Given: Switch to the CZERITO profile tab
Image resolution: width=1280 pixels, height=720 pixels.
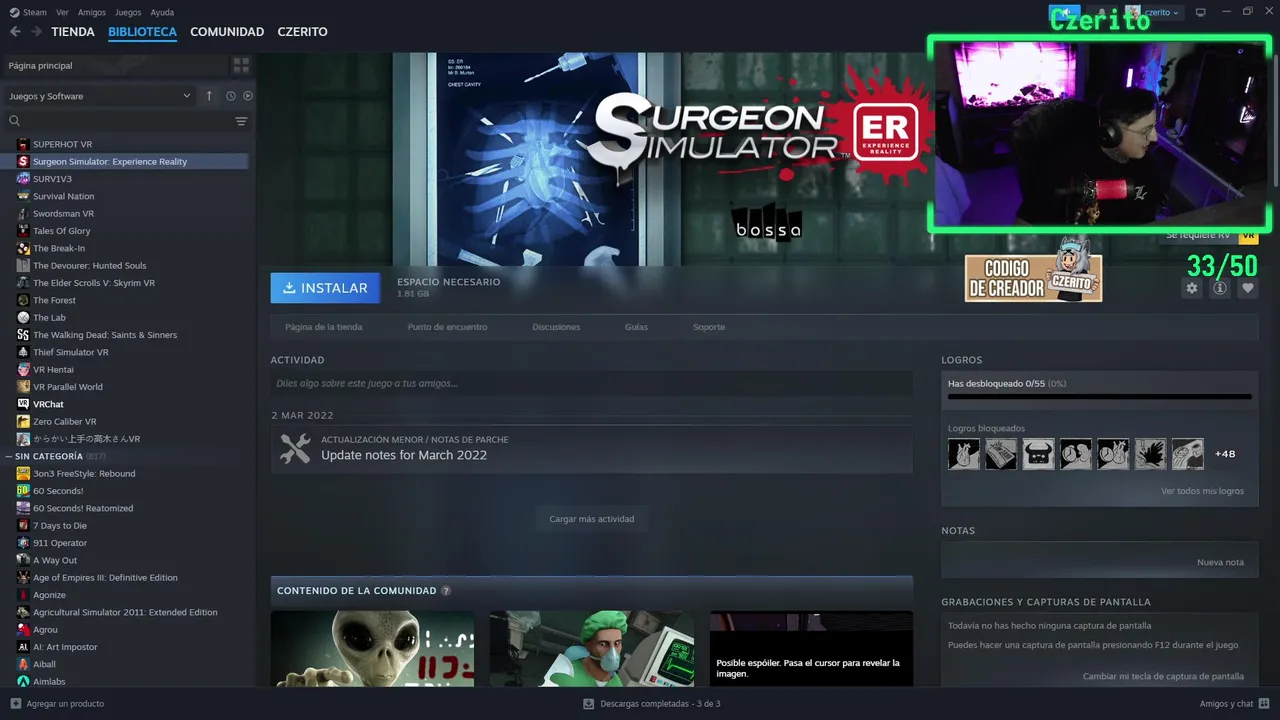Looking at the screenshot, I should click(302, 32).
